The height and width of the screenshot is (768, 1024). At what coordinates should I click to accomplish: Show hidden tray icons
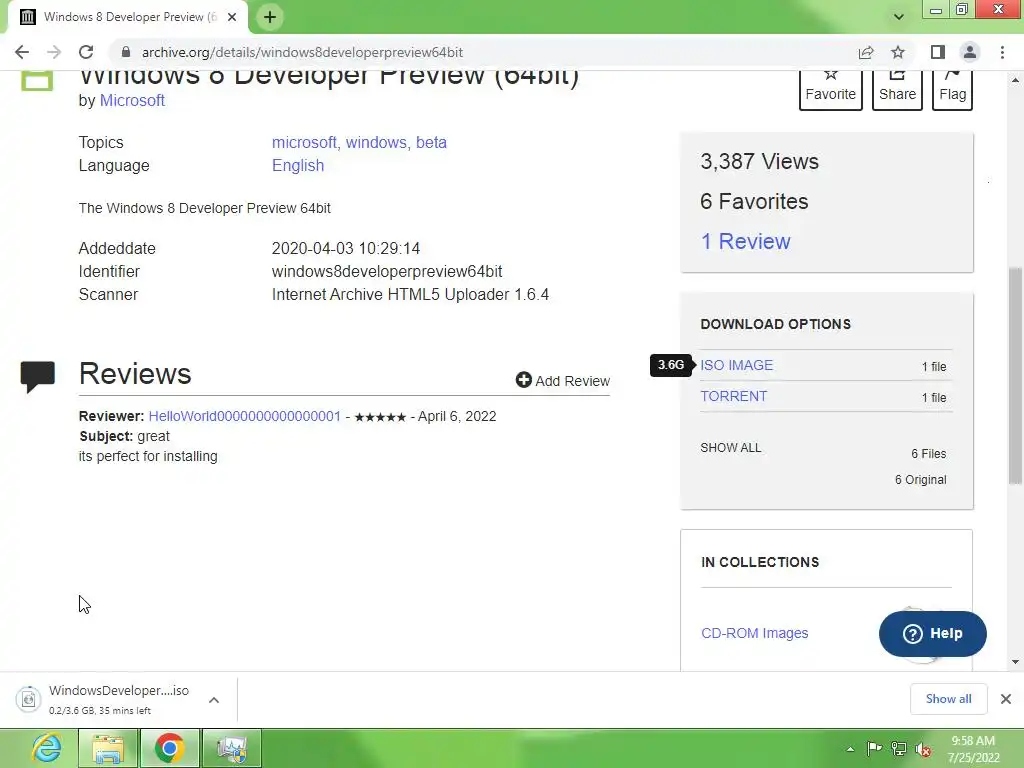pyautogui.click(x=850, y=749)
